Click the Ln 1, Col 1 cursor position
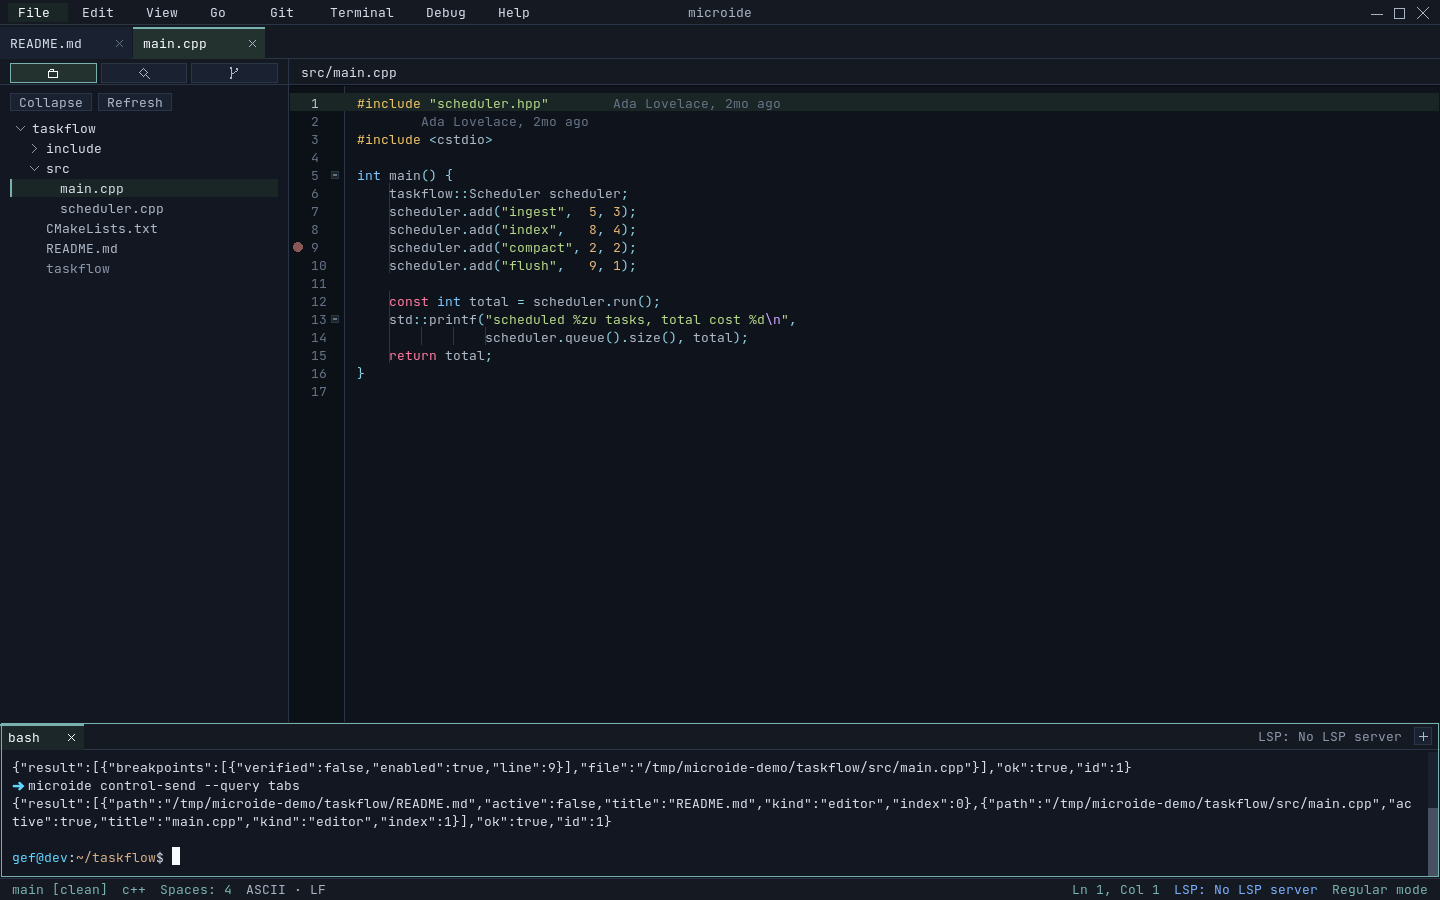 point(1116,889)
